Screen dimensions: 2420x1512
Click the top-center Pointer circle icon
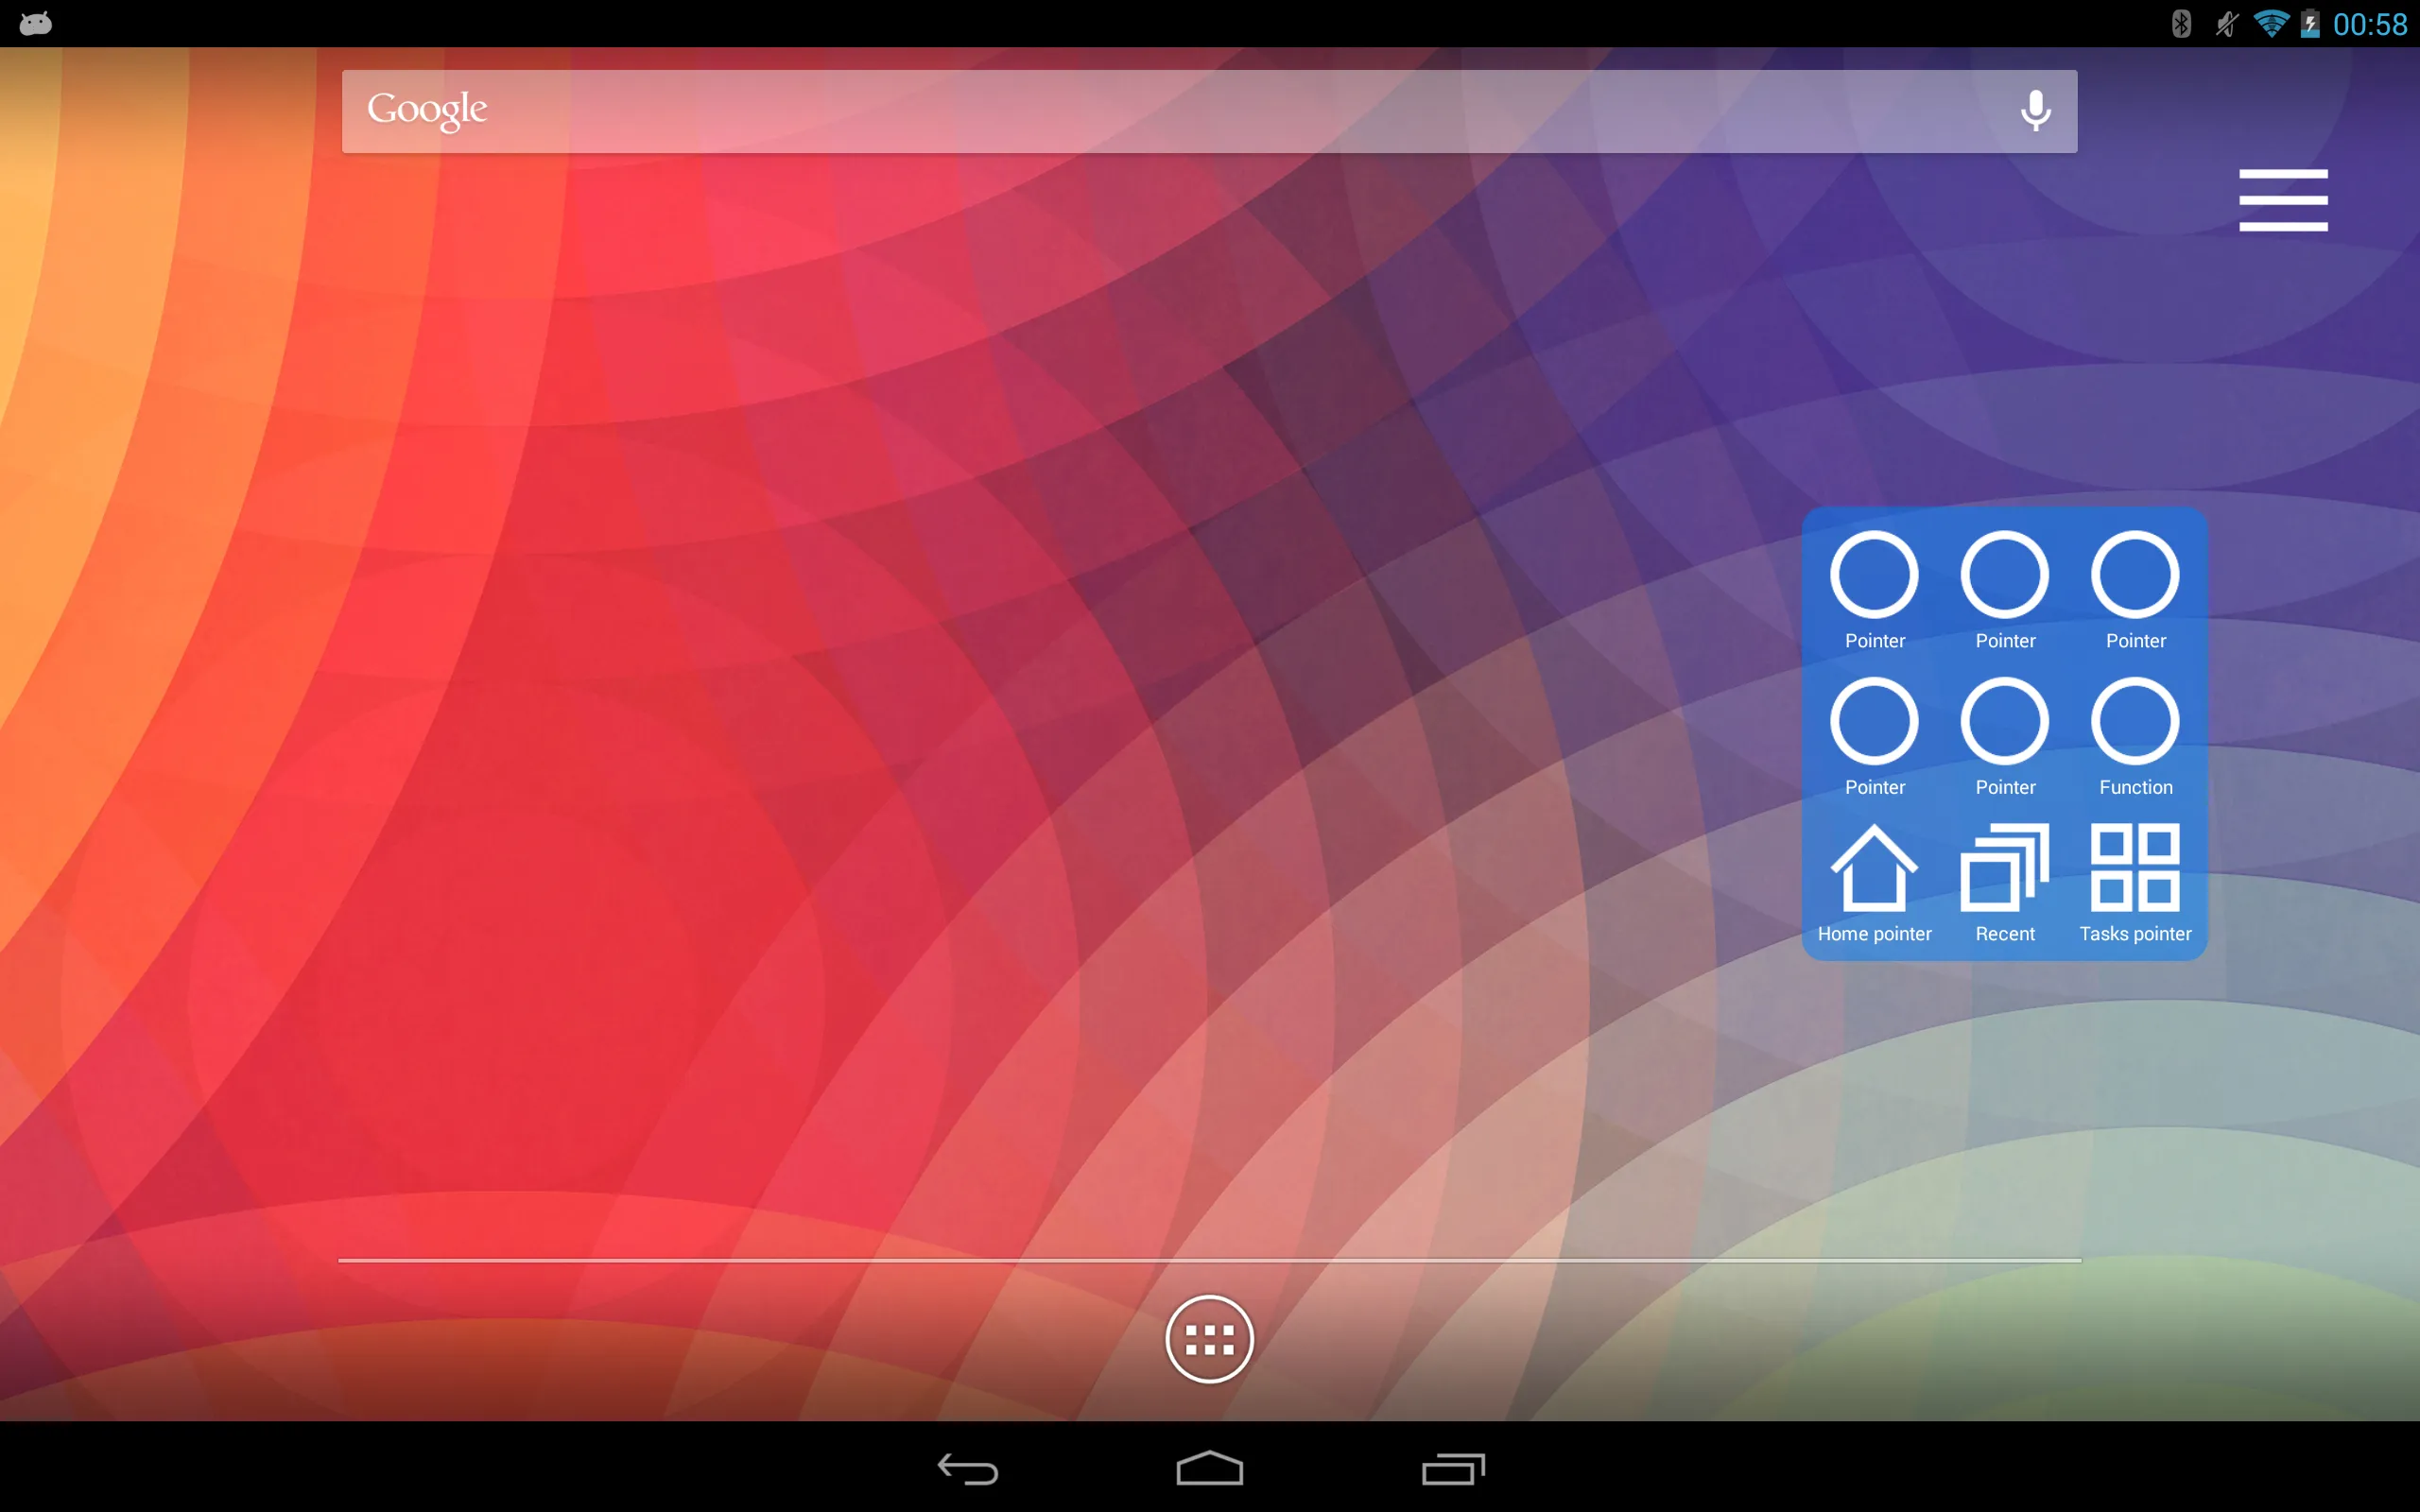coord(2004,575)
